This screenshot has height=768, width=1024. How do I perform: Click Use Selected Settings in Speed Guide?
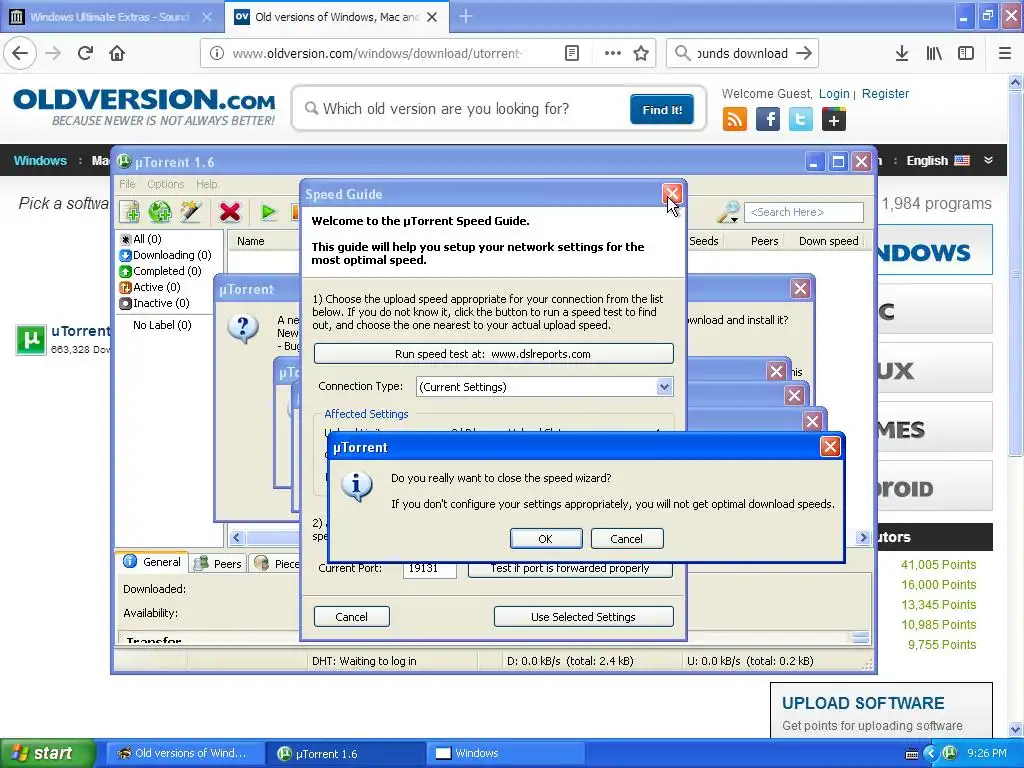point(583,616)
